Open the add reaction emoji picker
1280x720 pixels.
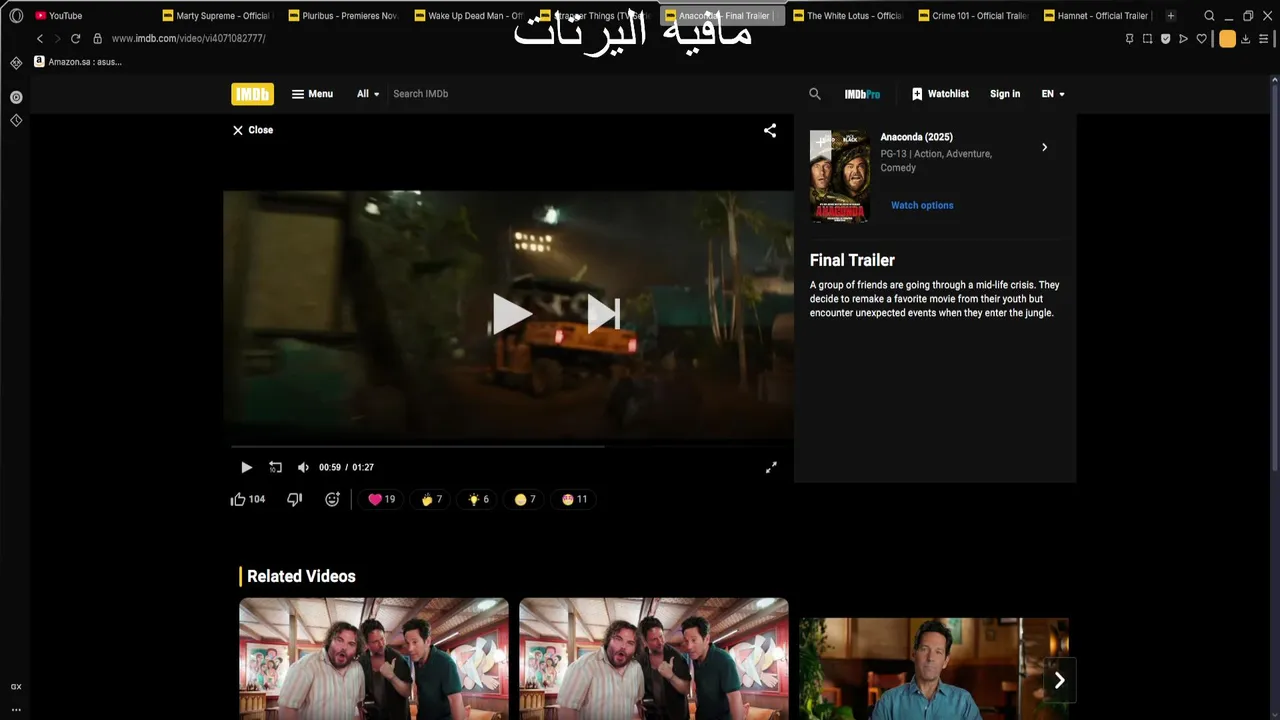332,499
